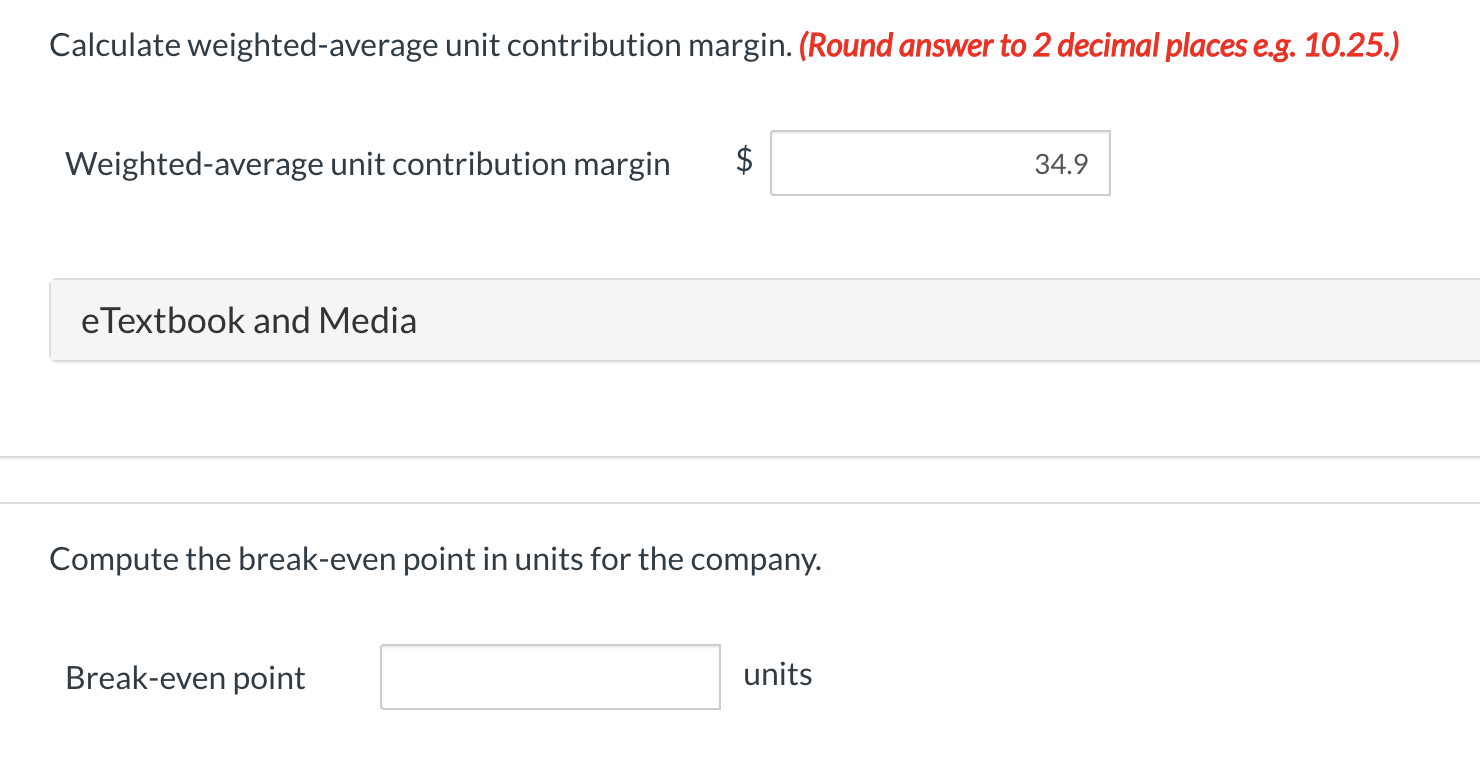Click the word "Round" in the red instruction

point(848,45)
